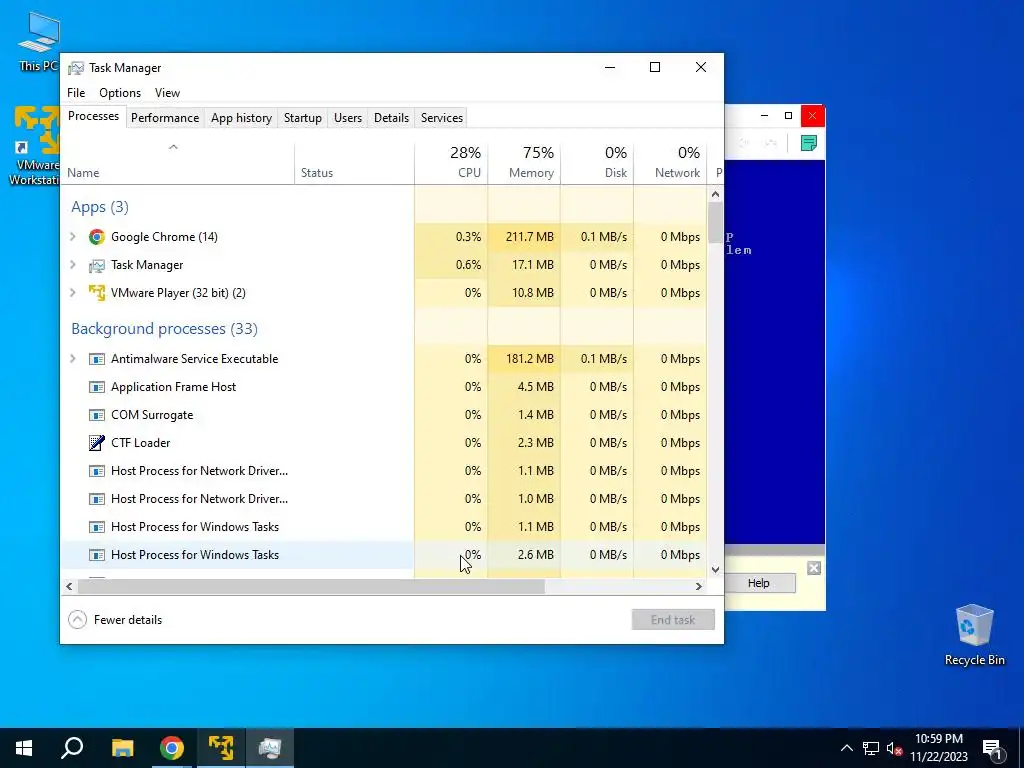
Task: Click the Antimalware Service Executable icon
Action: (97, 359)
